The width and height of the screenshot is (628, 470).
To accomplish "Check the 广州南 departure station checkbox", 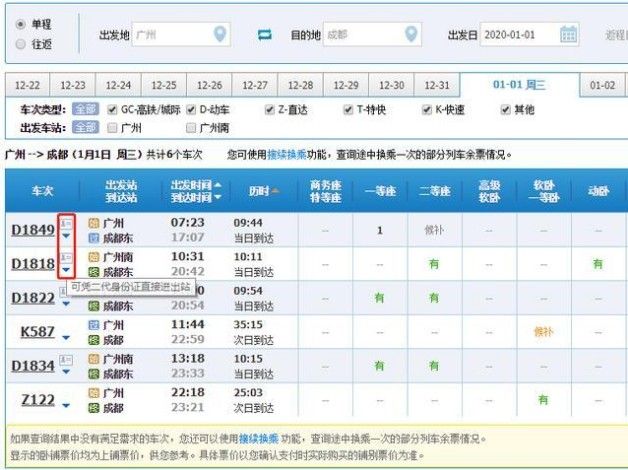I will pos(191,128).
